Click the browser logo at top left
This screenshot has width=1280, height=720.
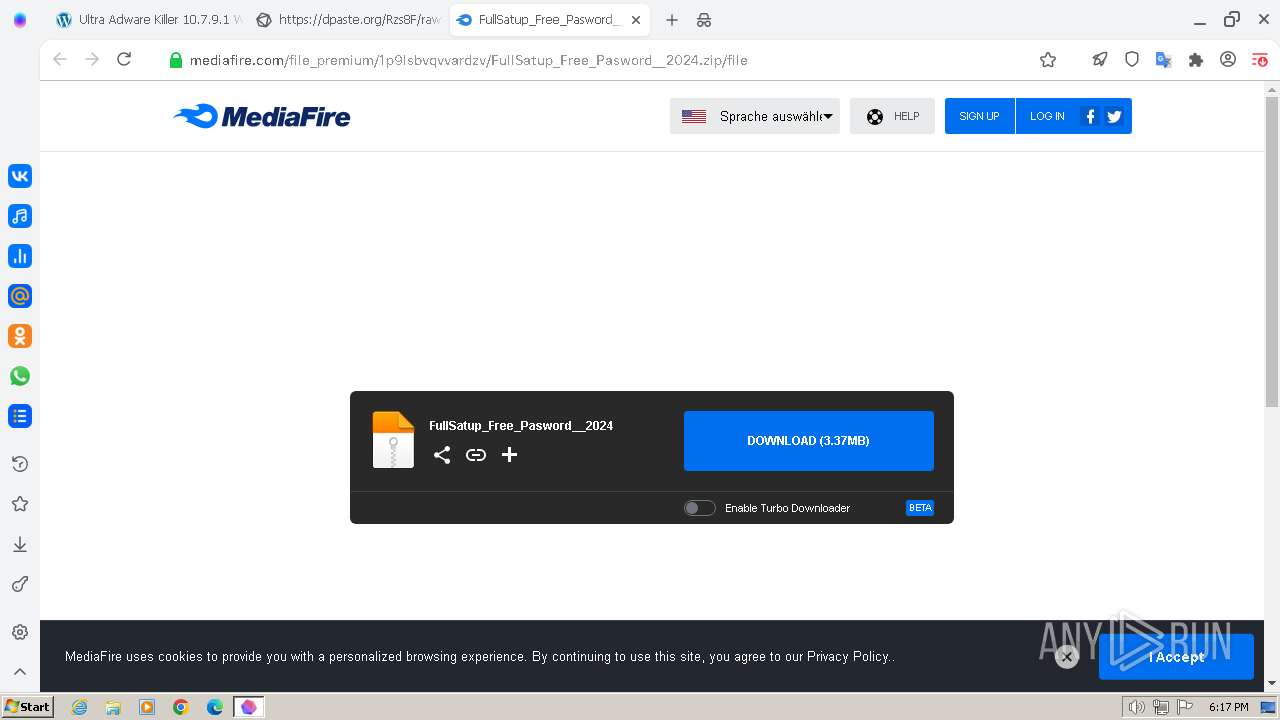pos(20,20)
